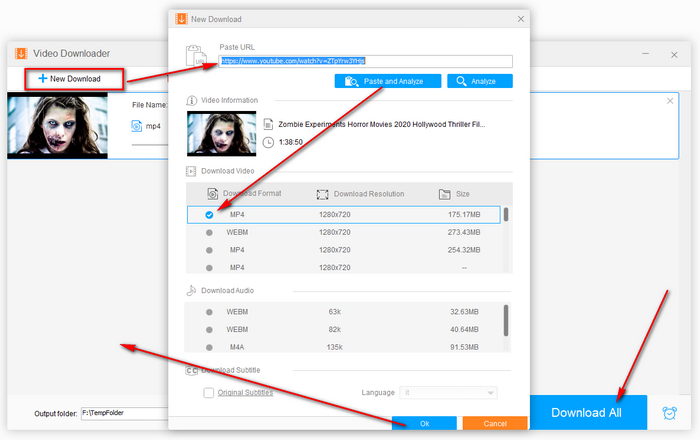Viewport: 700px width, 440px height.
Task: Click the Video Information info icon
Action: 191,101
